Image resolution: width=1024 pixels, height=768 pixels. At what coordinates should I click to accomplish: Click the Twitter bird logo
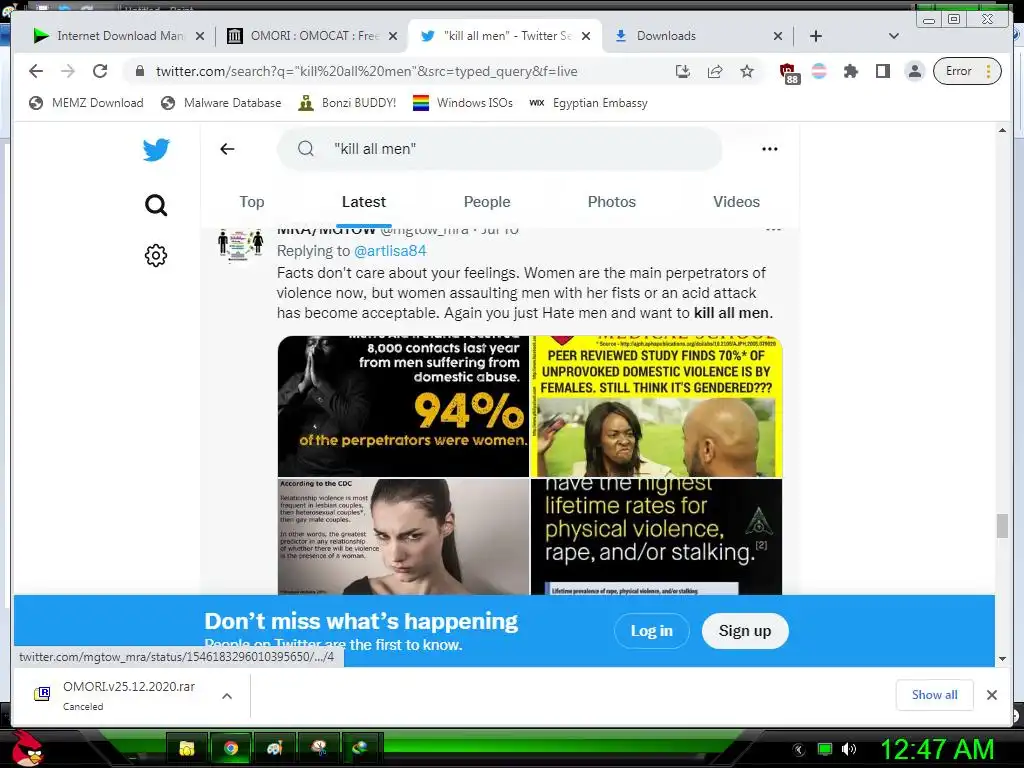point(156,150)
